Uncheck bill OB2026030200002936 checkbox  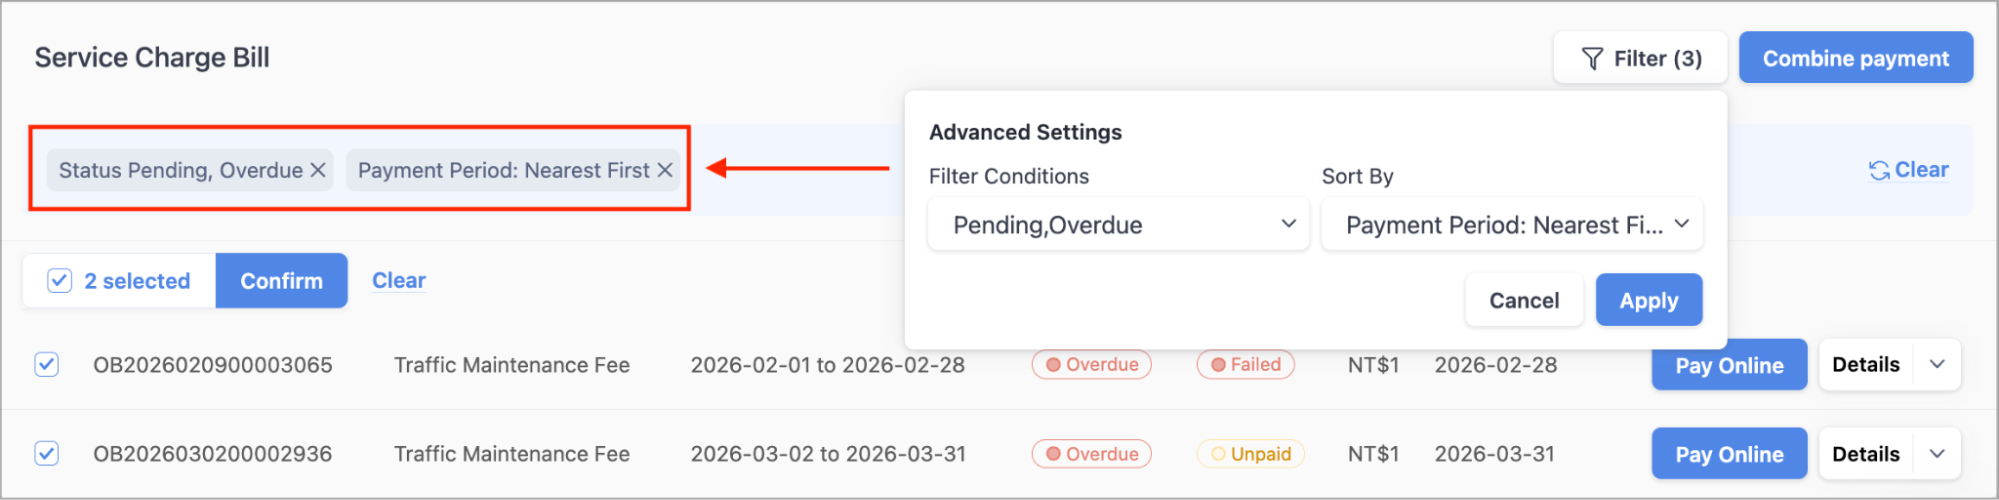46,453
